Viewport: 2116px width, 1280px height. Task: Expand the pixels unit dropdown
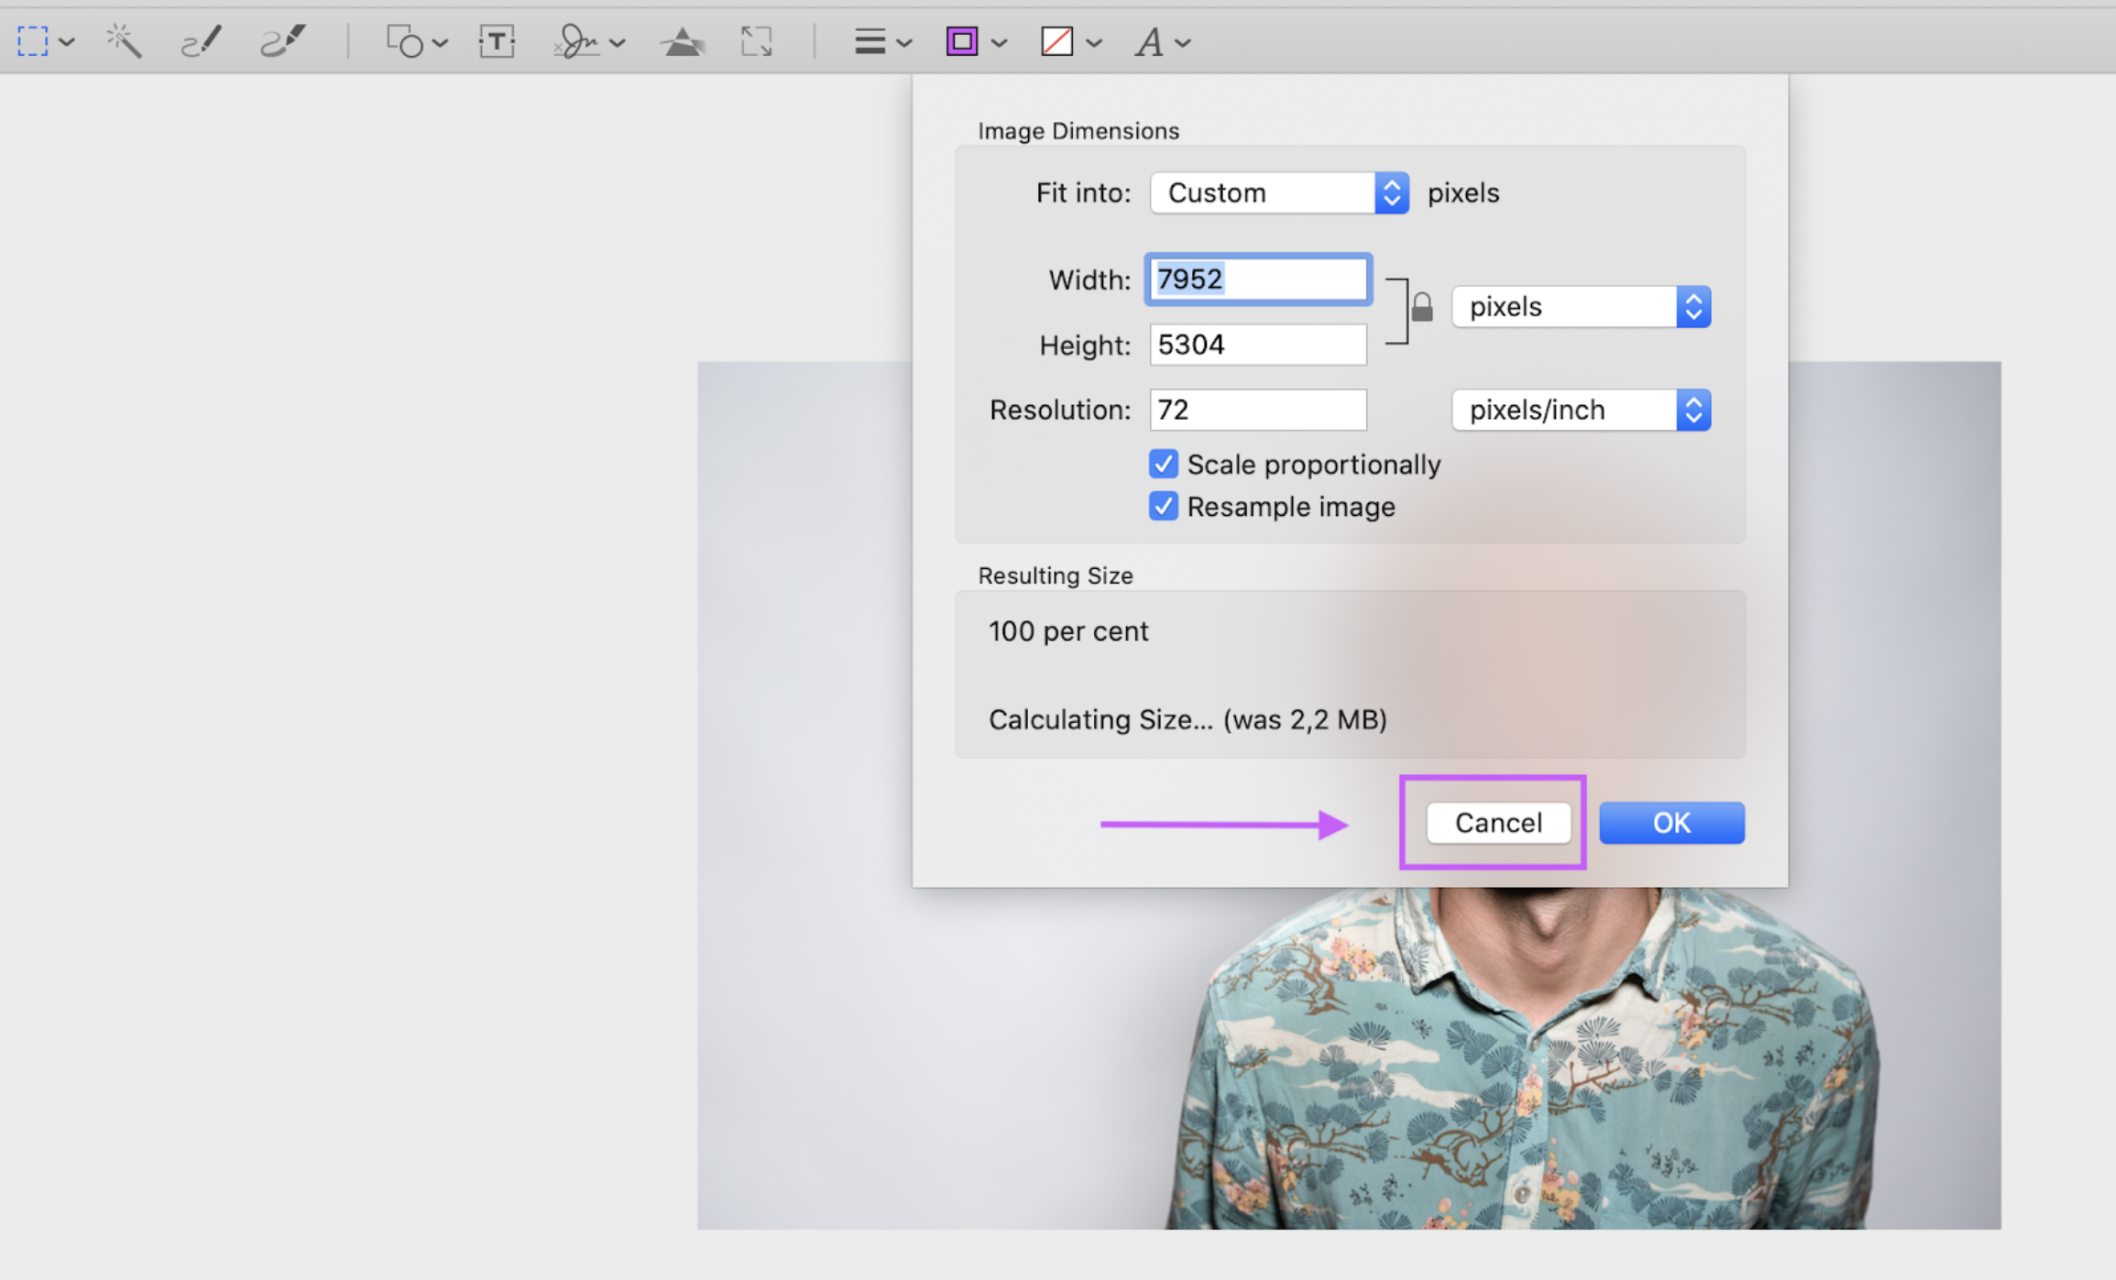point(1697,305)
